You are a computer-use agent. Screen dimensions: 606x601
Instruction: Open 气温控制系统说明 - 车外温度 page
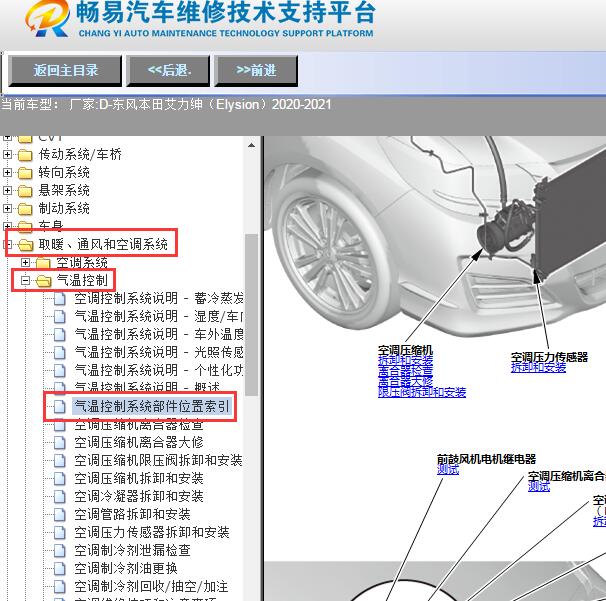pos(159,334)
